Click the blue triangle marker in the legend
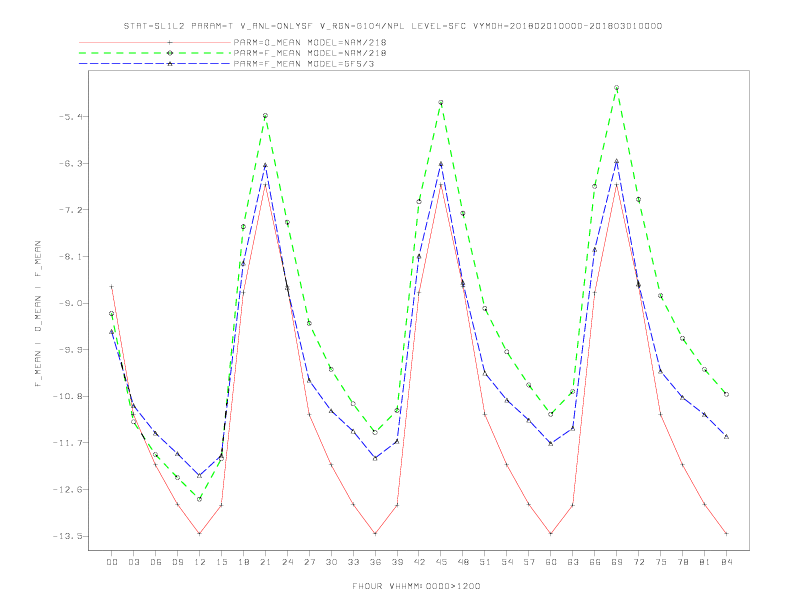 170,64
